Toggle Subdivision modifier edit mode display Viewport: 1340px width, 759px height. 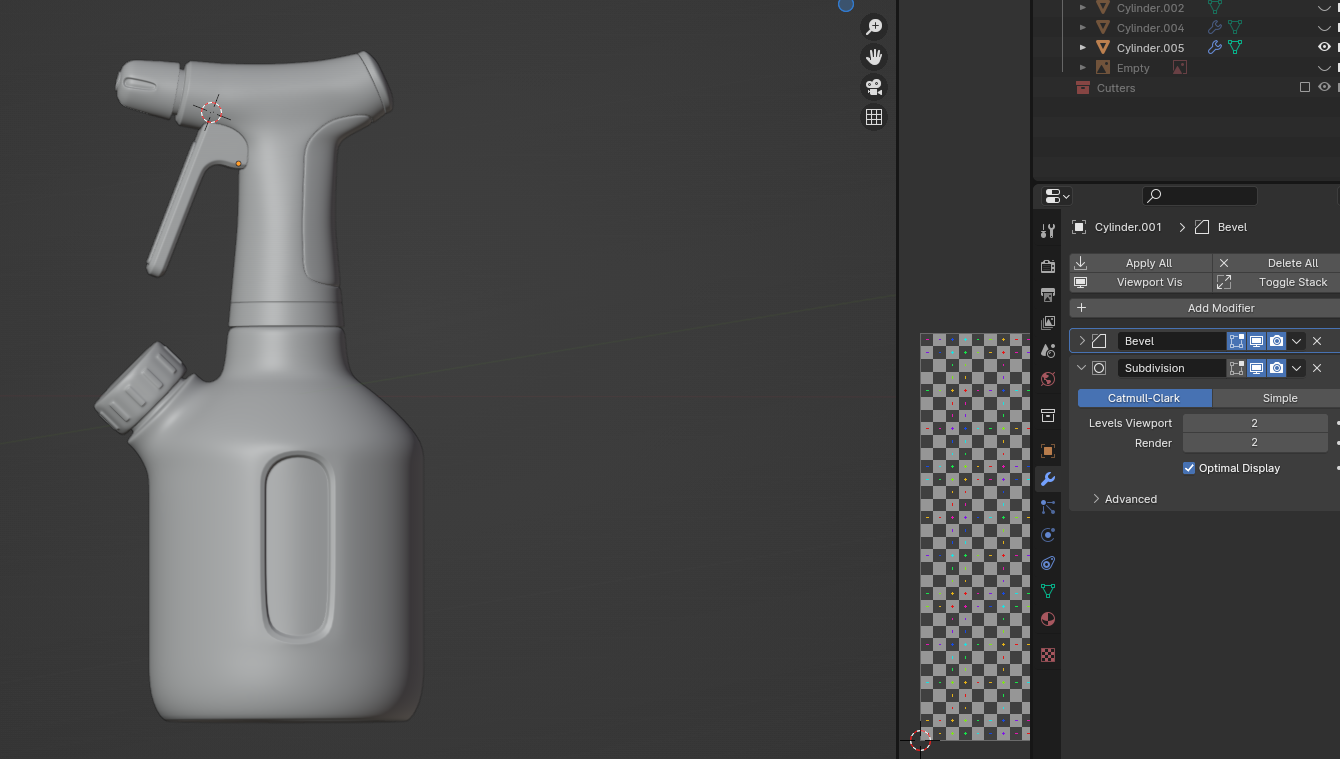tap(1237, 368)
